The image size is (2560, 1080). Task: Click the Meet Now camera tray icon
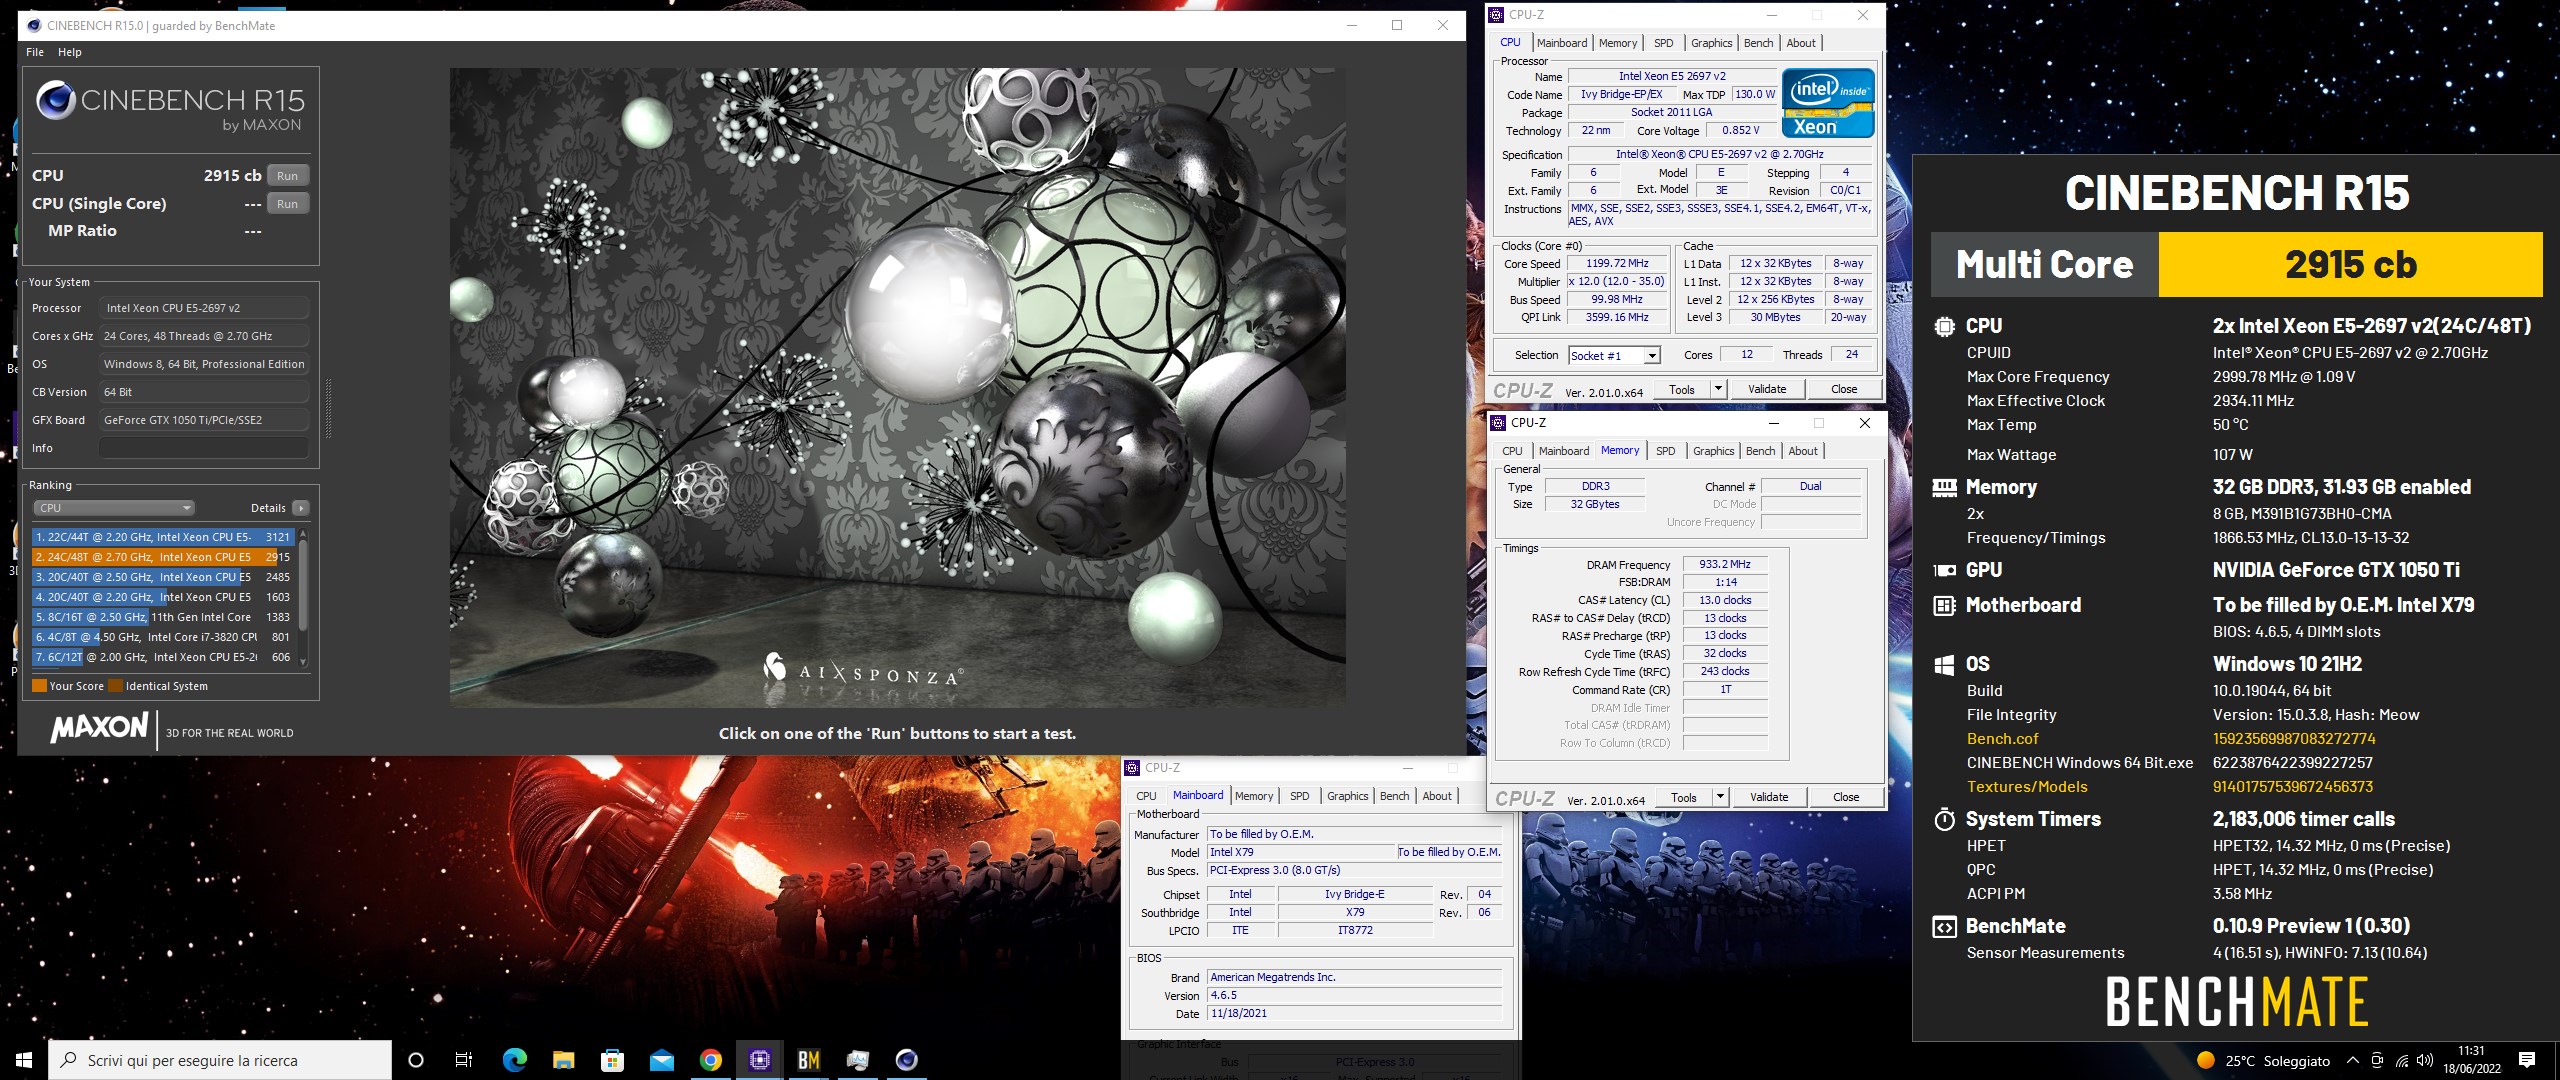(x=2377, y=1061)
